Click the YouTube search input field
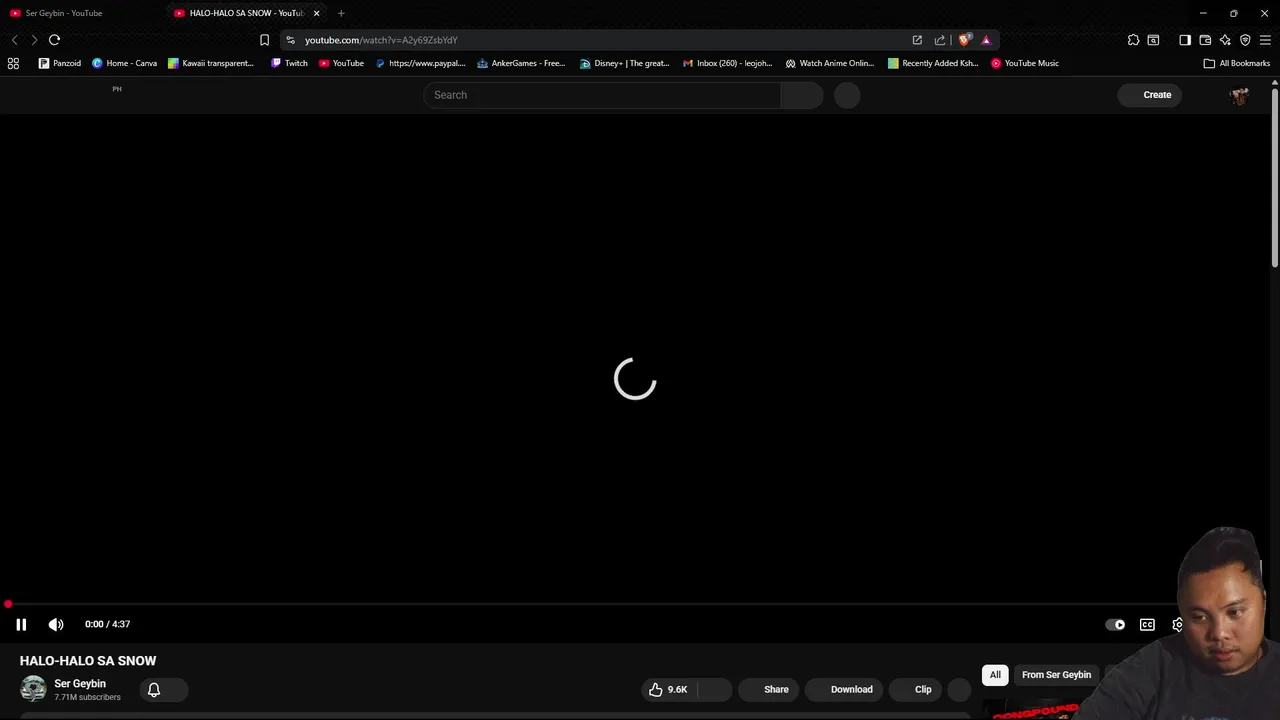The image size is (1280, 720). 602,95
